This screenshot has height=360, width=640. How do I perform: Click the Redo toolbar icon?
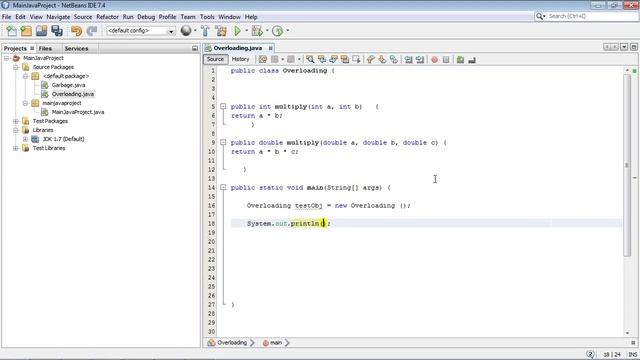point(92,31)
